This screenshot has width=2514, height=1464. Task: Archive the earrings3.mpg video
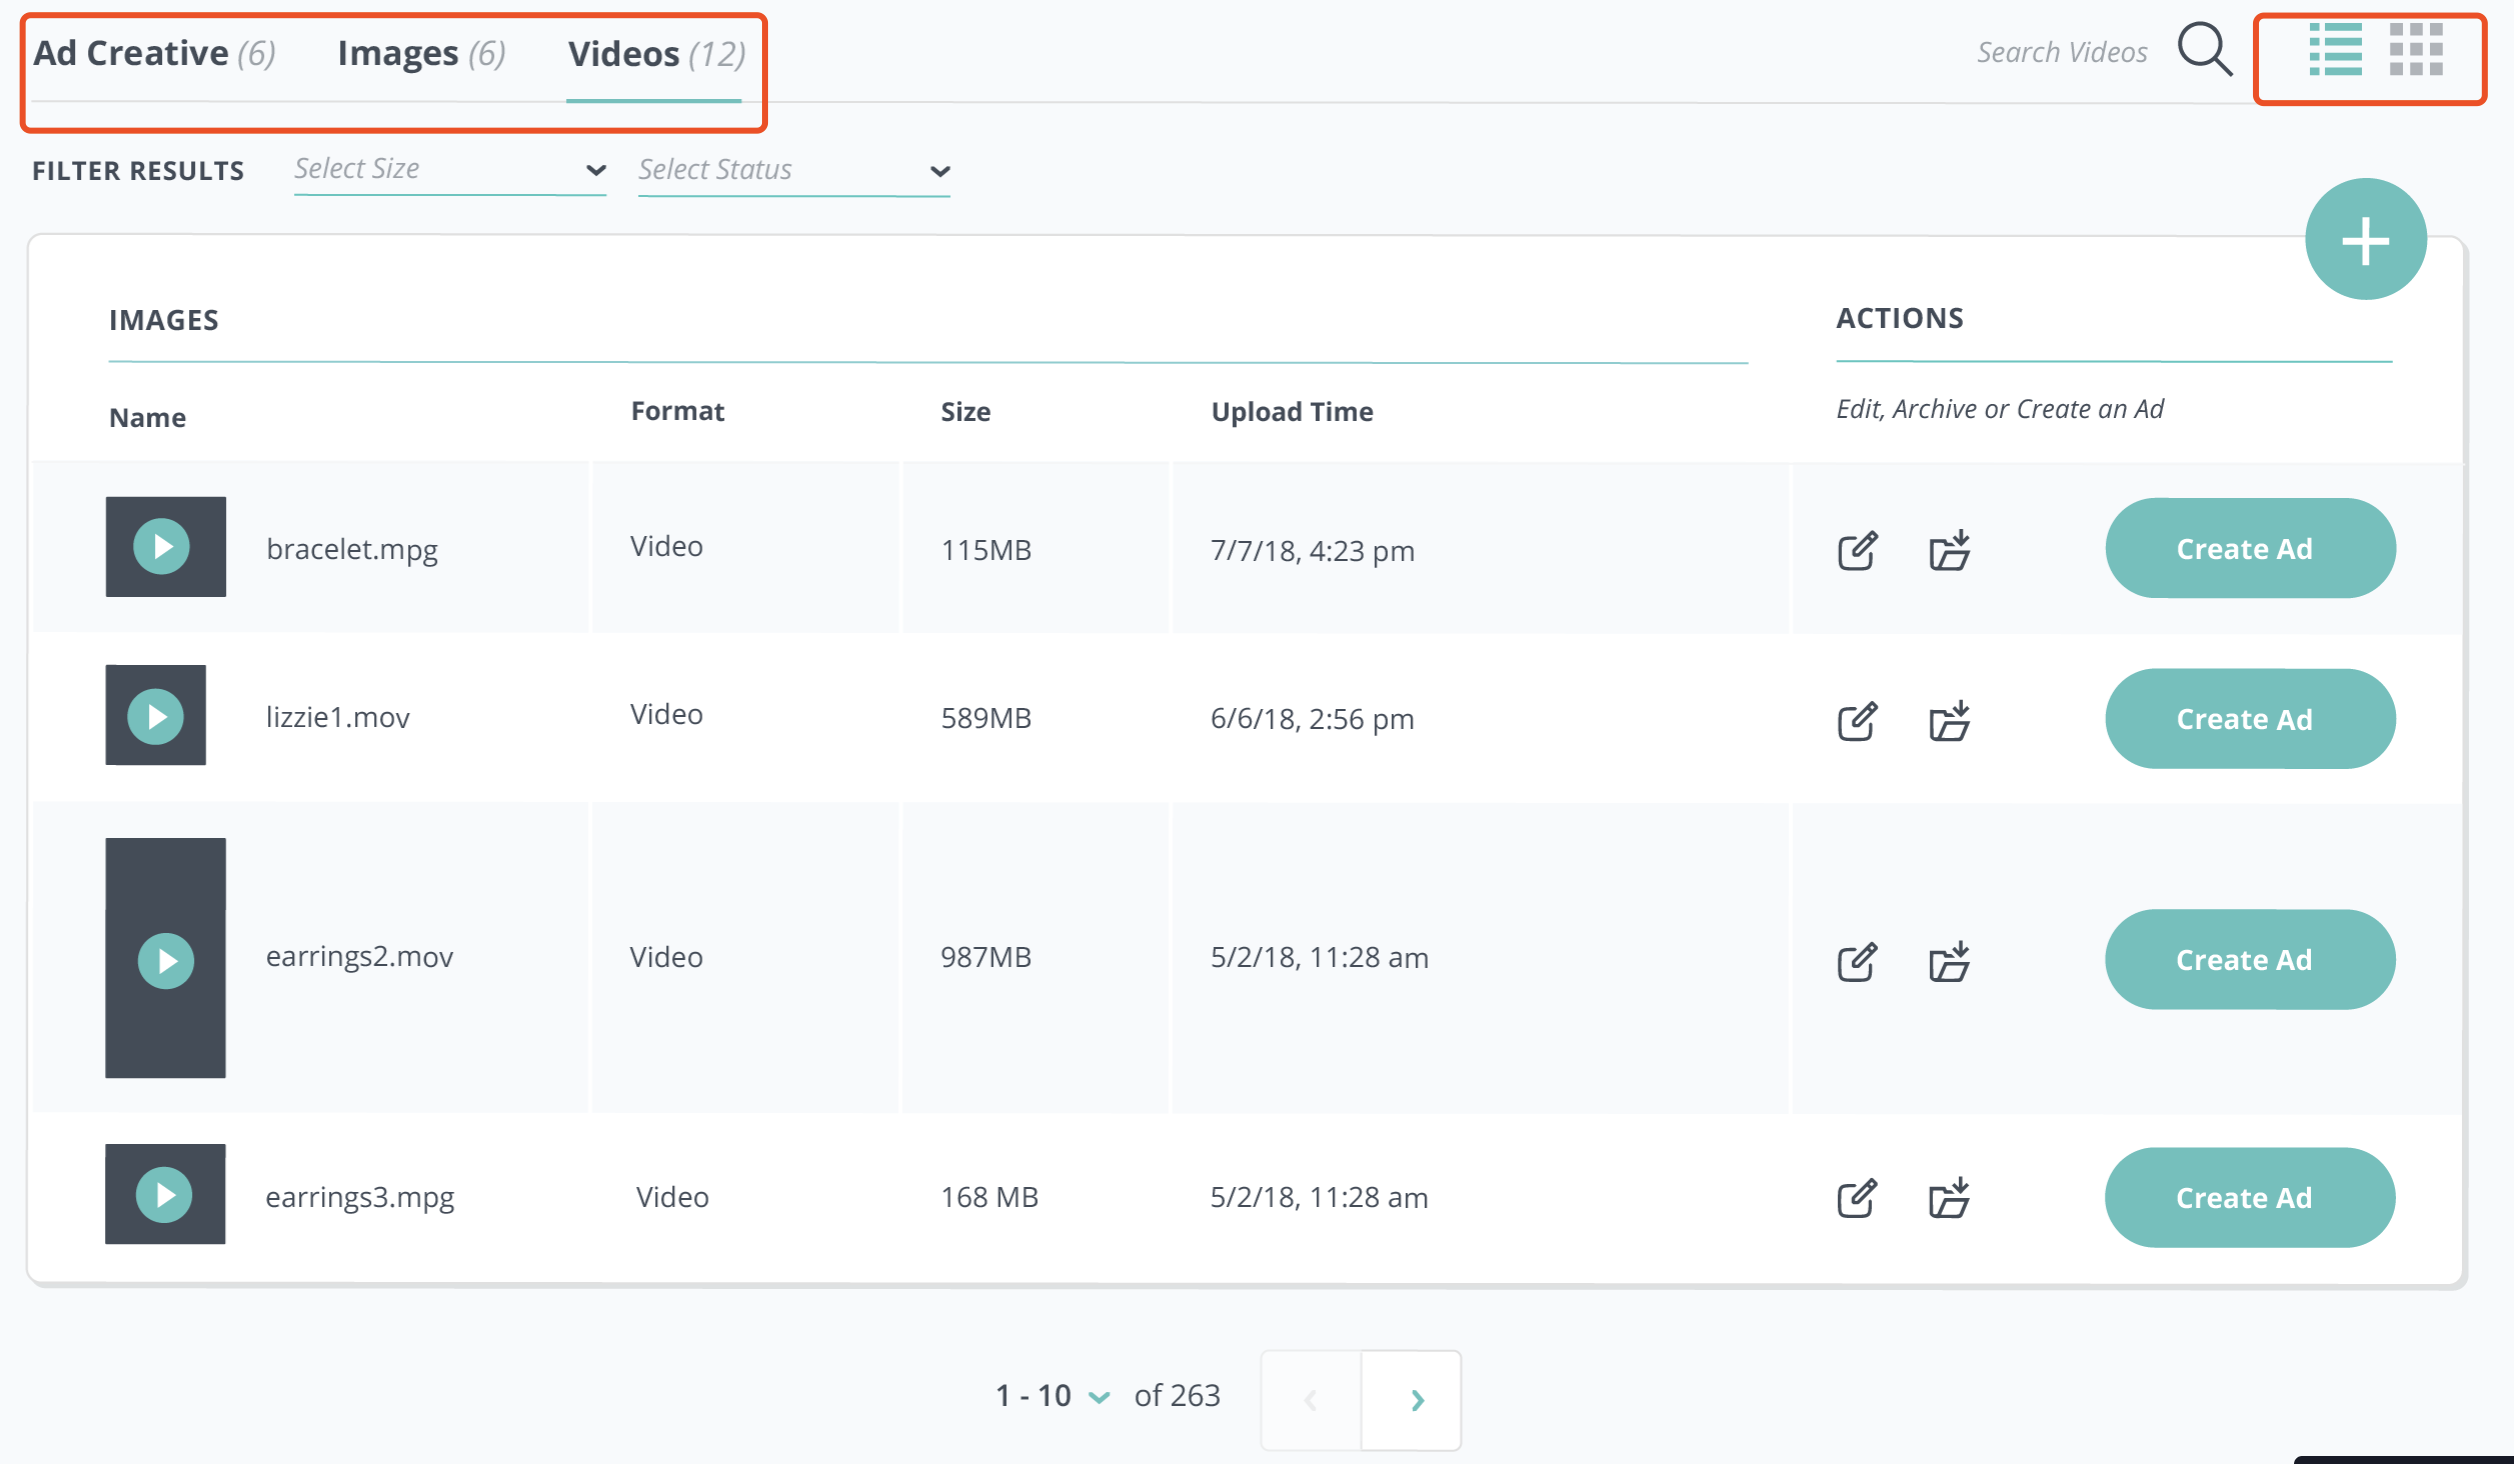1949,1198
